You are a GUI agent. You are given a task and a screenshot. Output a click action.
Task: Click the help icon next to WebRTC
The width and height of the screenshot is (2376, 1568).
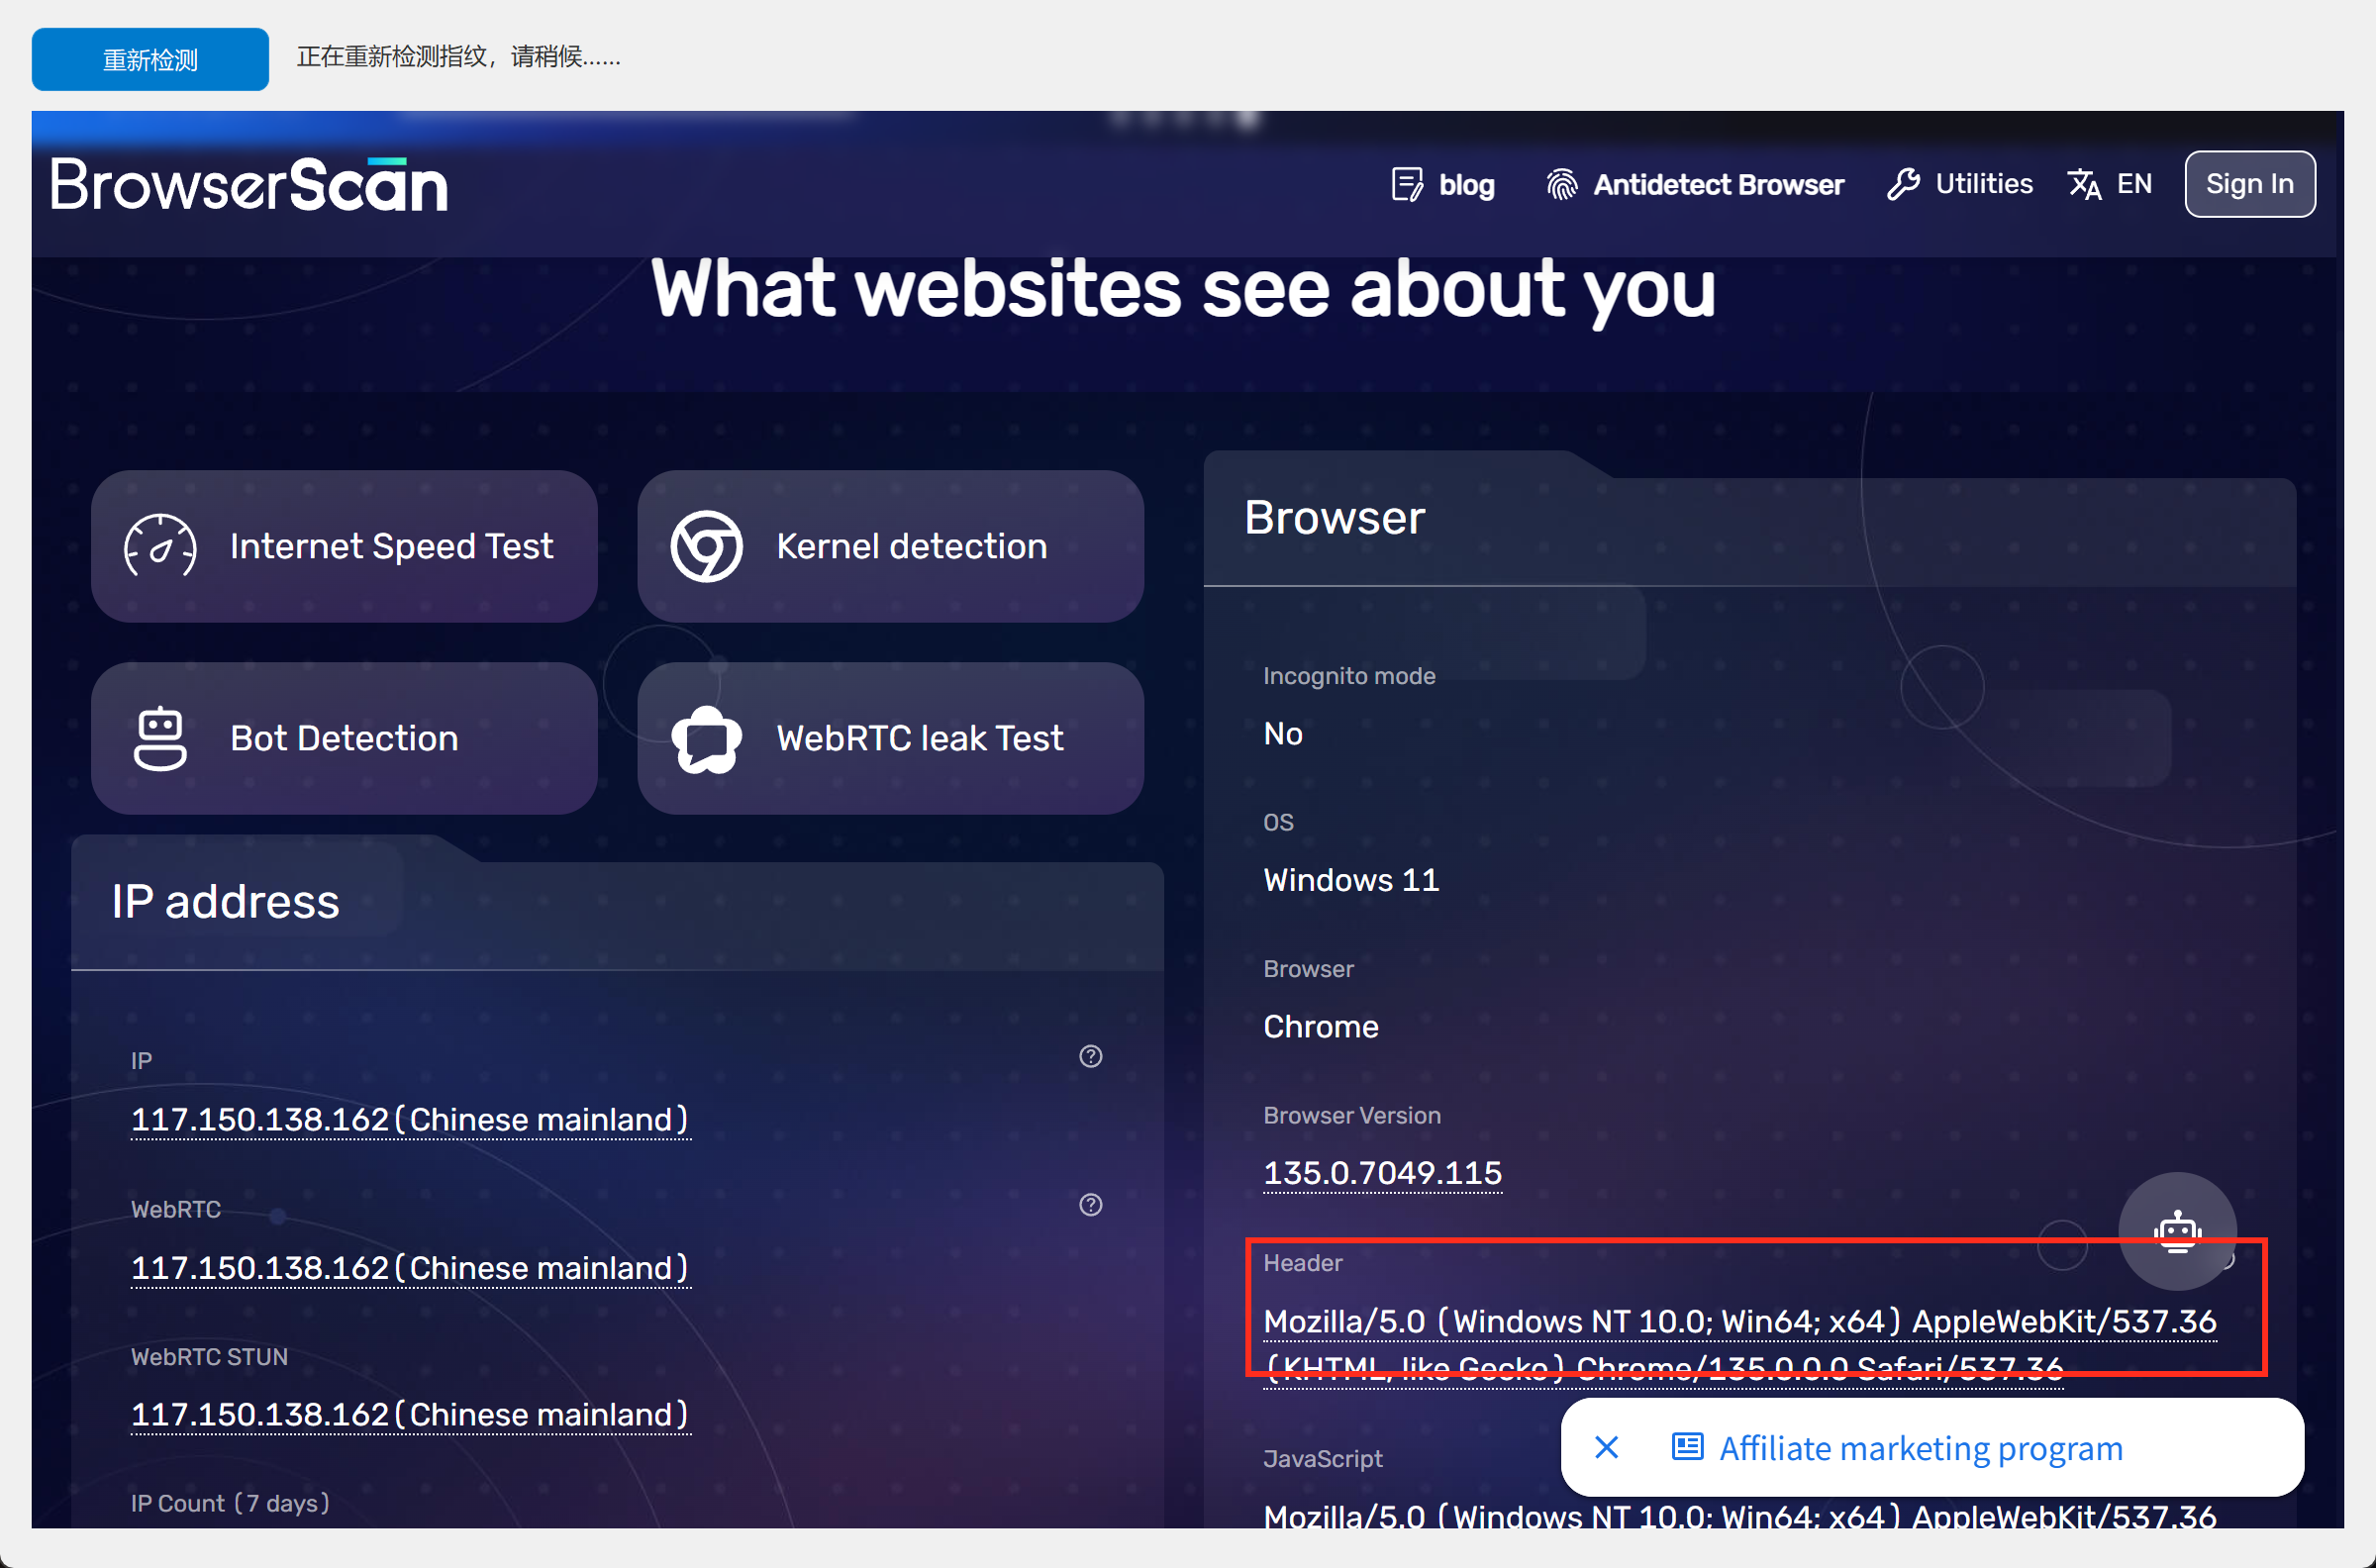pos(1090,1204)
